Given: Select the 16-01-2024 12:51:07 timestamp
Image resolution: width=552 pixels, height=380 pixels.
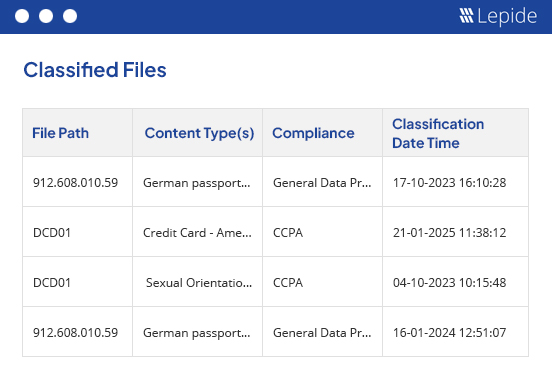Looking at the screenshot, I should (x=450, y=332).
